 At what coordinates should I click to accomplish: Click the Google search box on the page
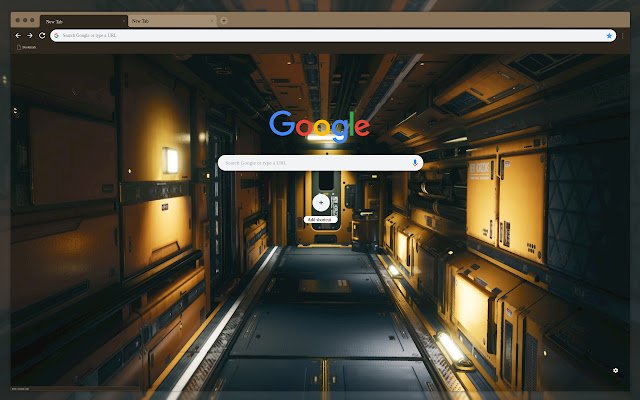320,163
